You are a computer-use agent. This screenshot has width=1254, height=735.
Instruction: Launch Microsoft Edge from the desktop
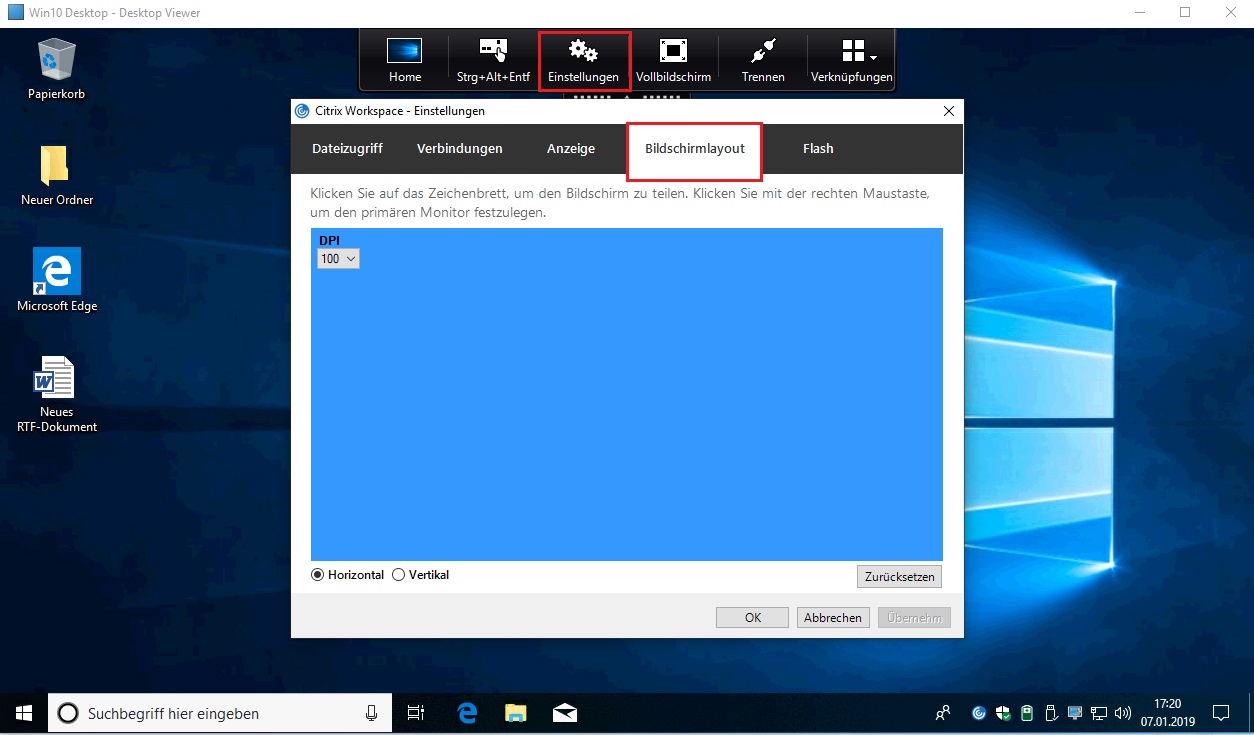(57, 270)
